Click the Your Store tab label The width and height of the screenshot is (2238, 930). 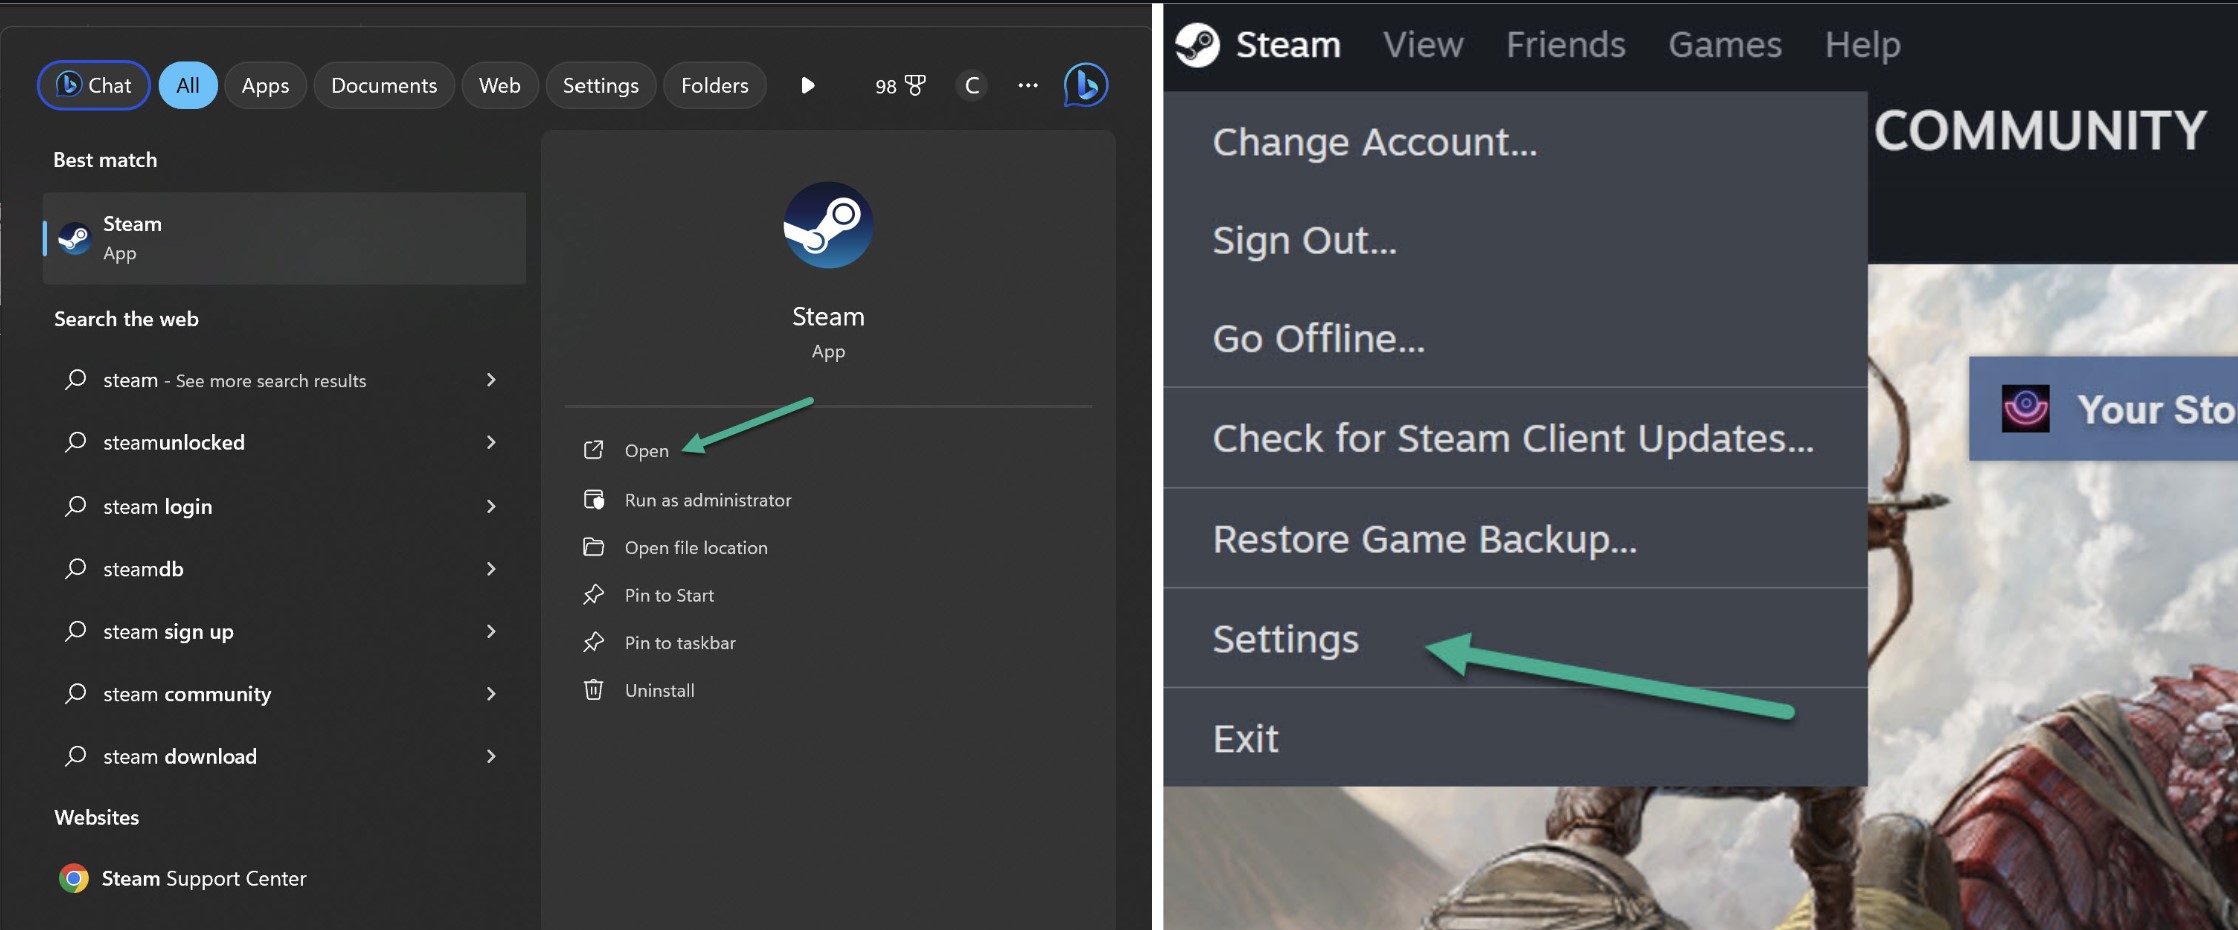point(2155,409)
